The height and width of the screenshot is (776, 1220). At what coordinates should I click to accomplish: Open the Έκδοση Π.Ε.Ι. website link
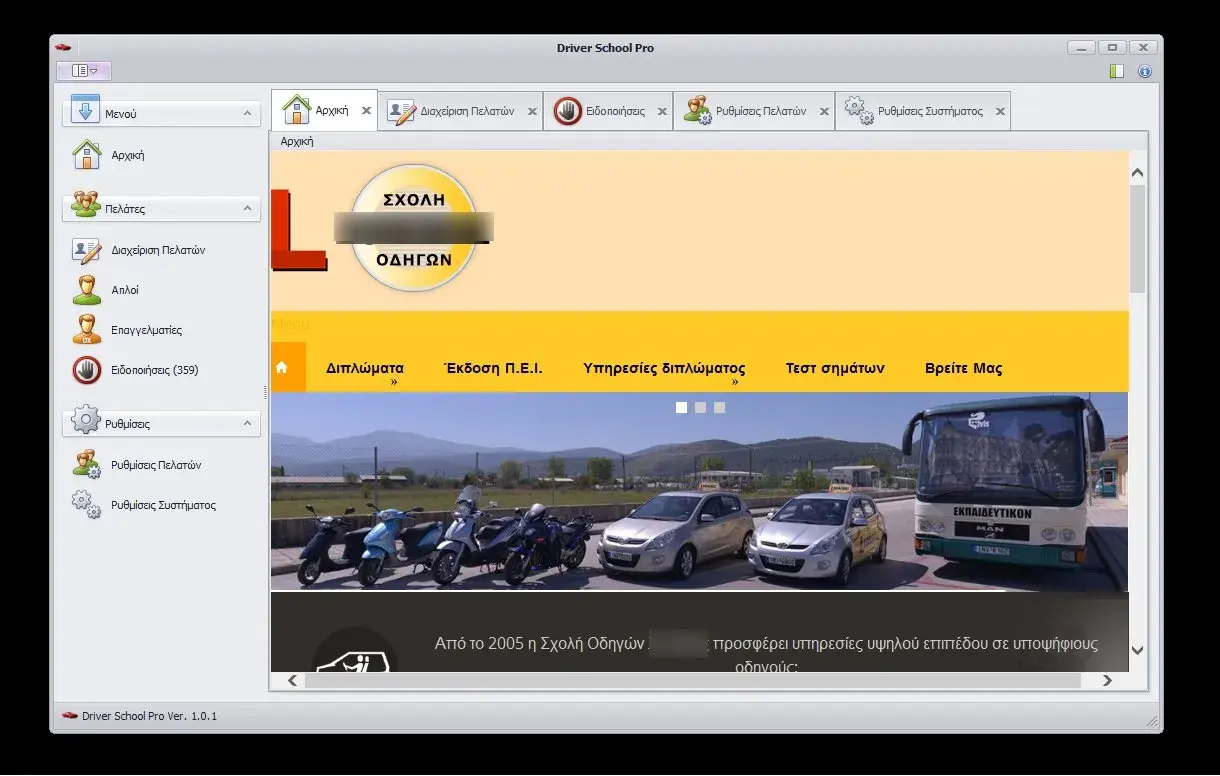coord(493,368)
